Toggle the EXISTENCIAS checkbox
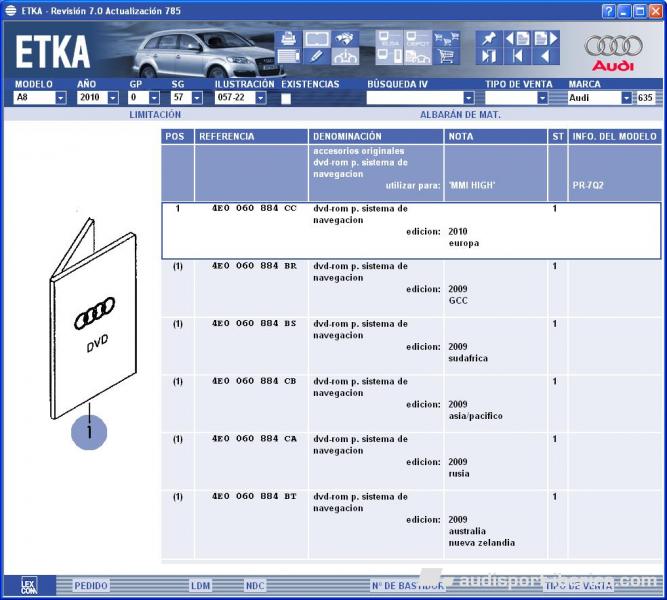 pyautogui.click(x=286, y=98)
